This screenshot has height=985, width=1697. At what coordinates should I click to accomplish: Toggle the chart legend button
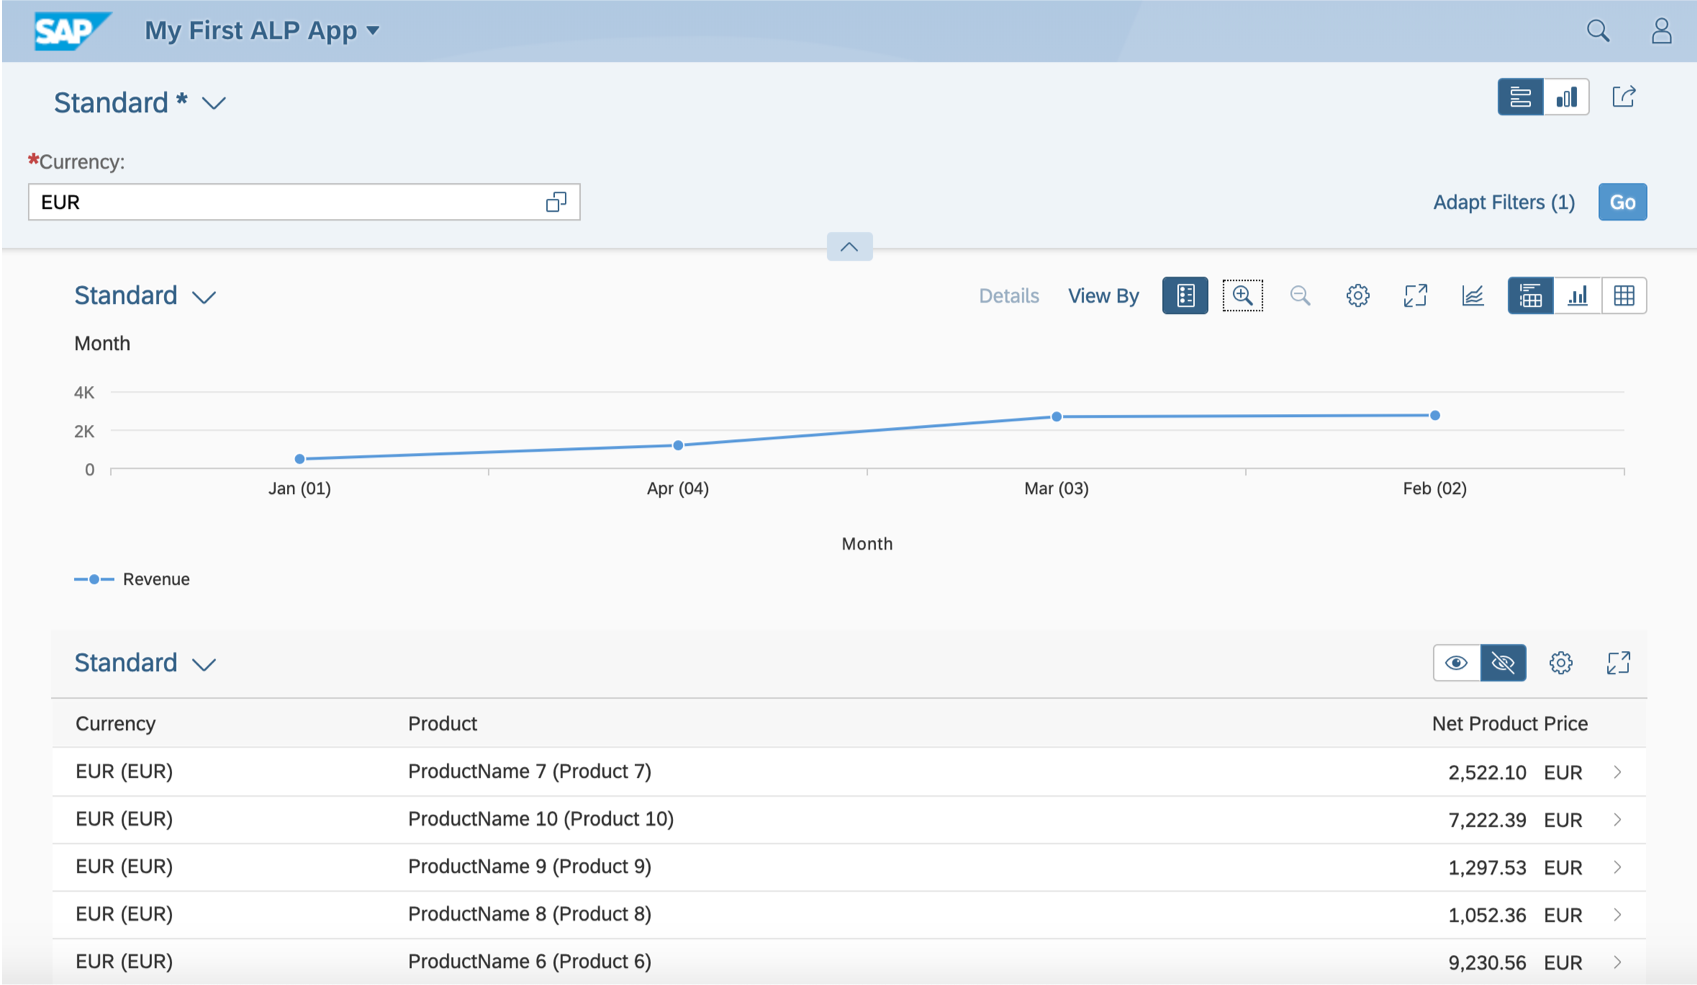tap(1185, 296)
